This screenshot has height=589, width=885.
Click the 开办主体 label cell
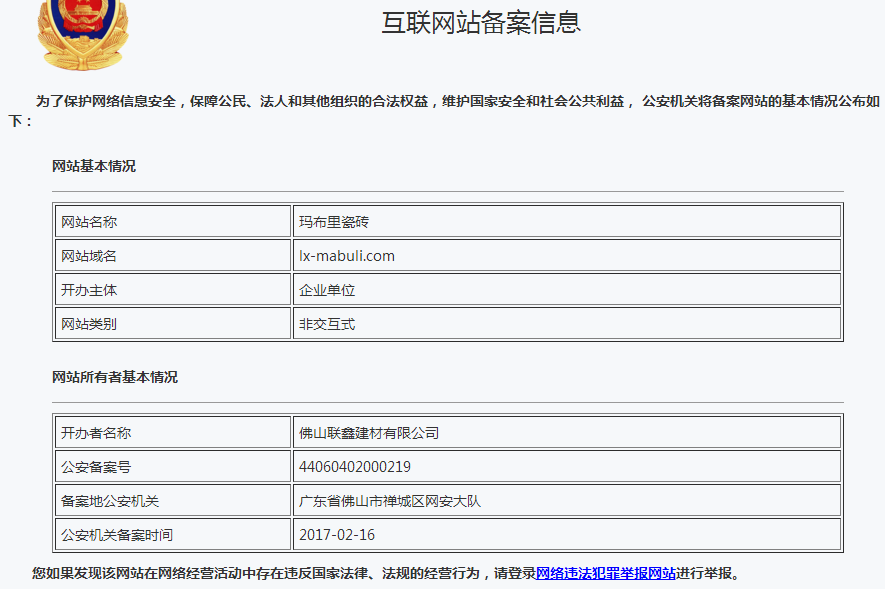[x=173, y=290]
